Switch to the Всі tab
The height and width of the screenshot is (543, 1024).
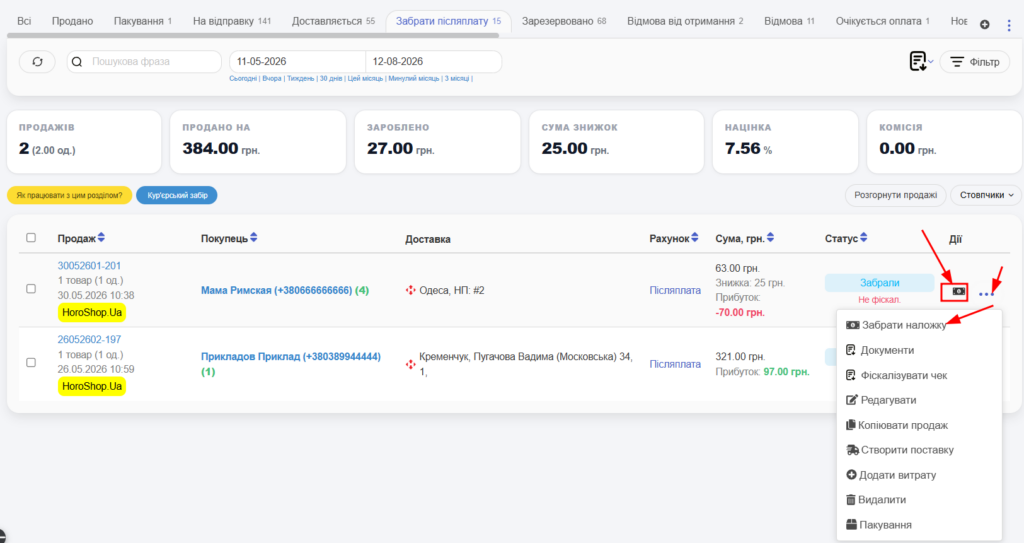24,21
